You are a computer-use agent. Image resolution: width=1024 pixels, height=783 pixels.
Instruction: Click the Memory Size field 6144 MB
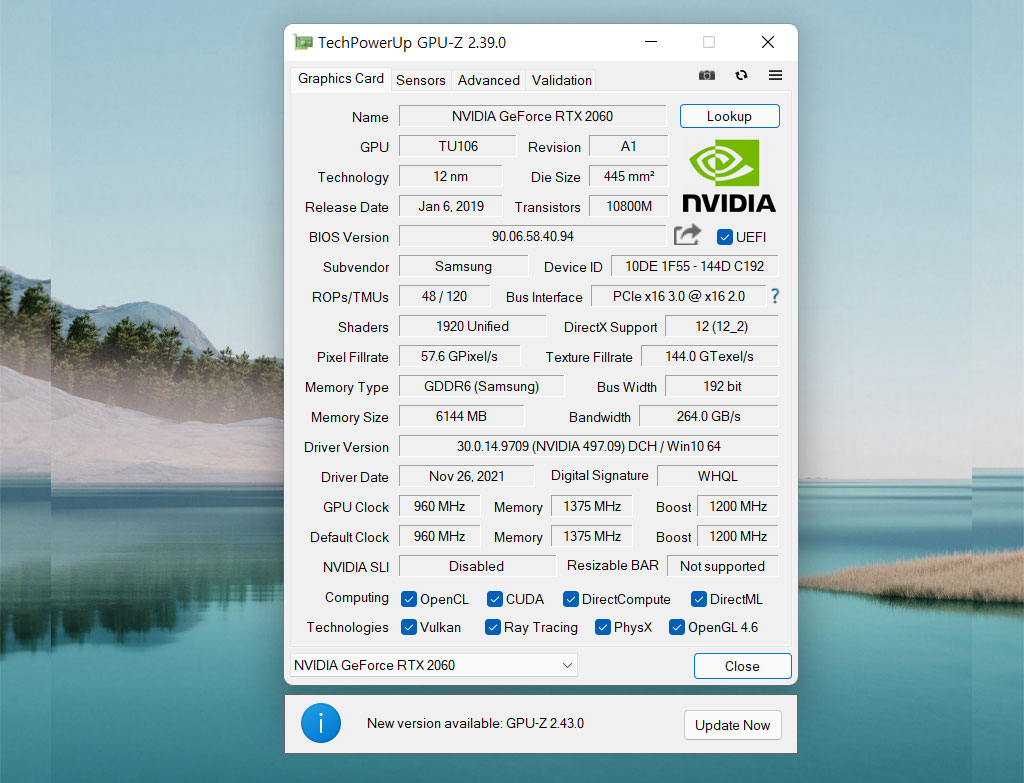click(462, 416)
